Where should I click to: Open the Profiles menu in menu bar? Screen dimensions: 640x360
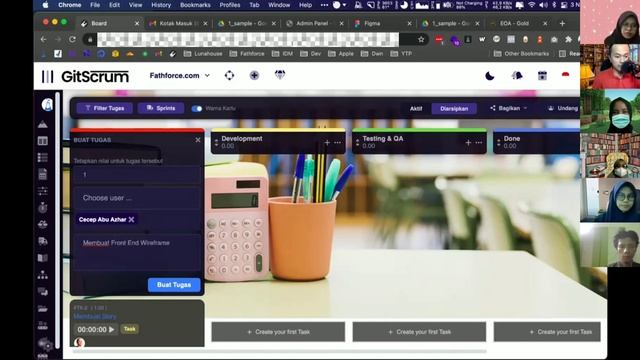(x=230, y=5)
